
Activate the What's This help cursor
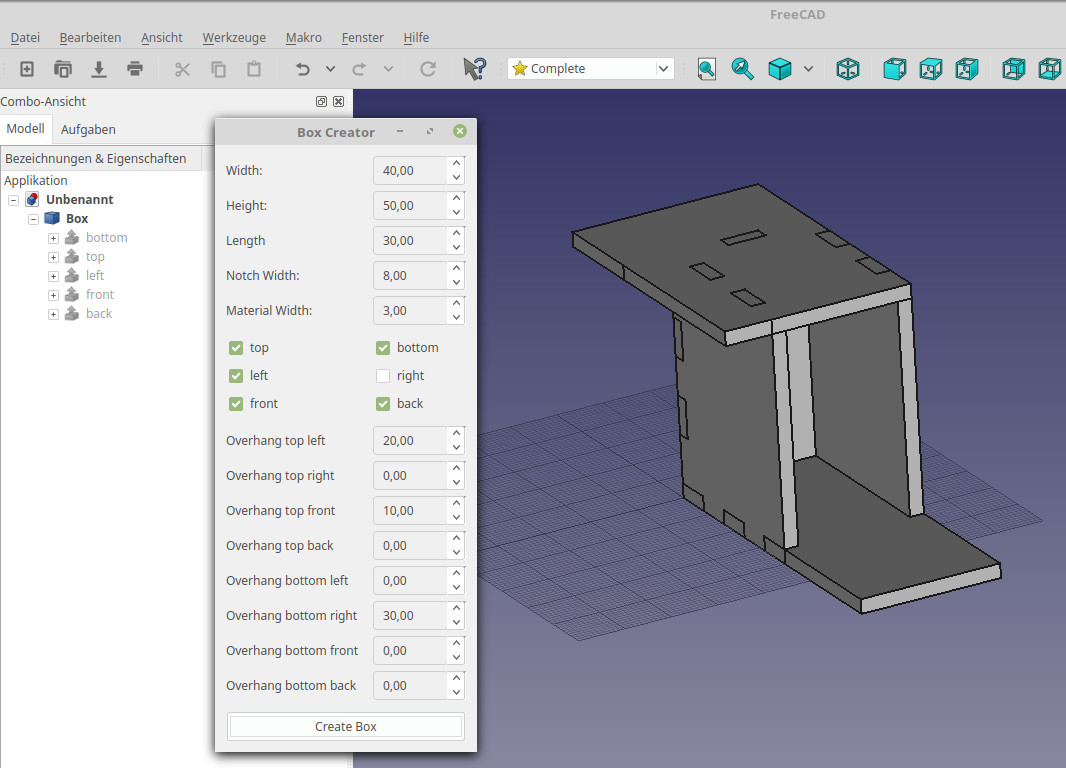coord(475,69)
